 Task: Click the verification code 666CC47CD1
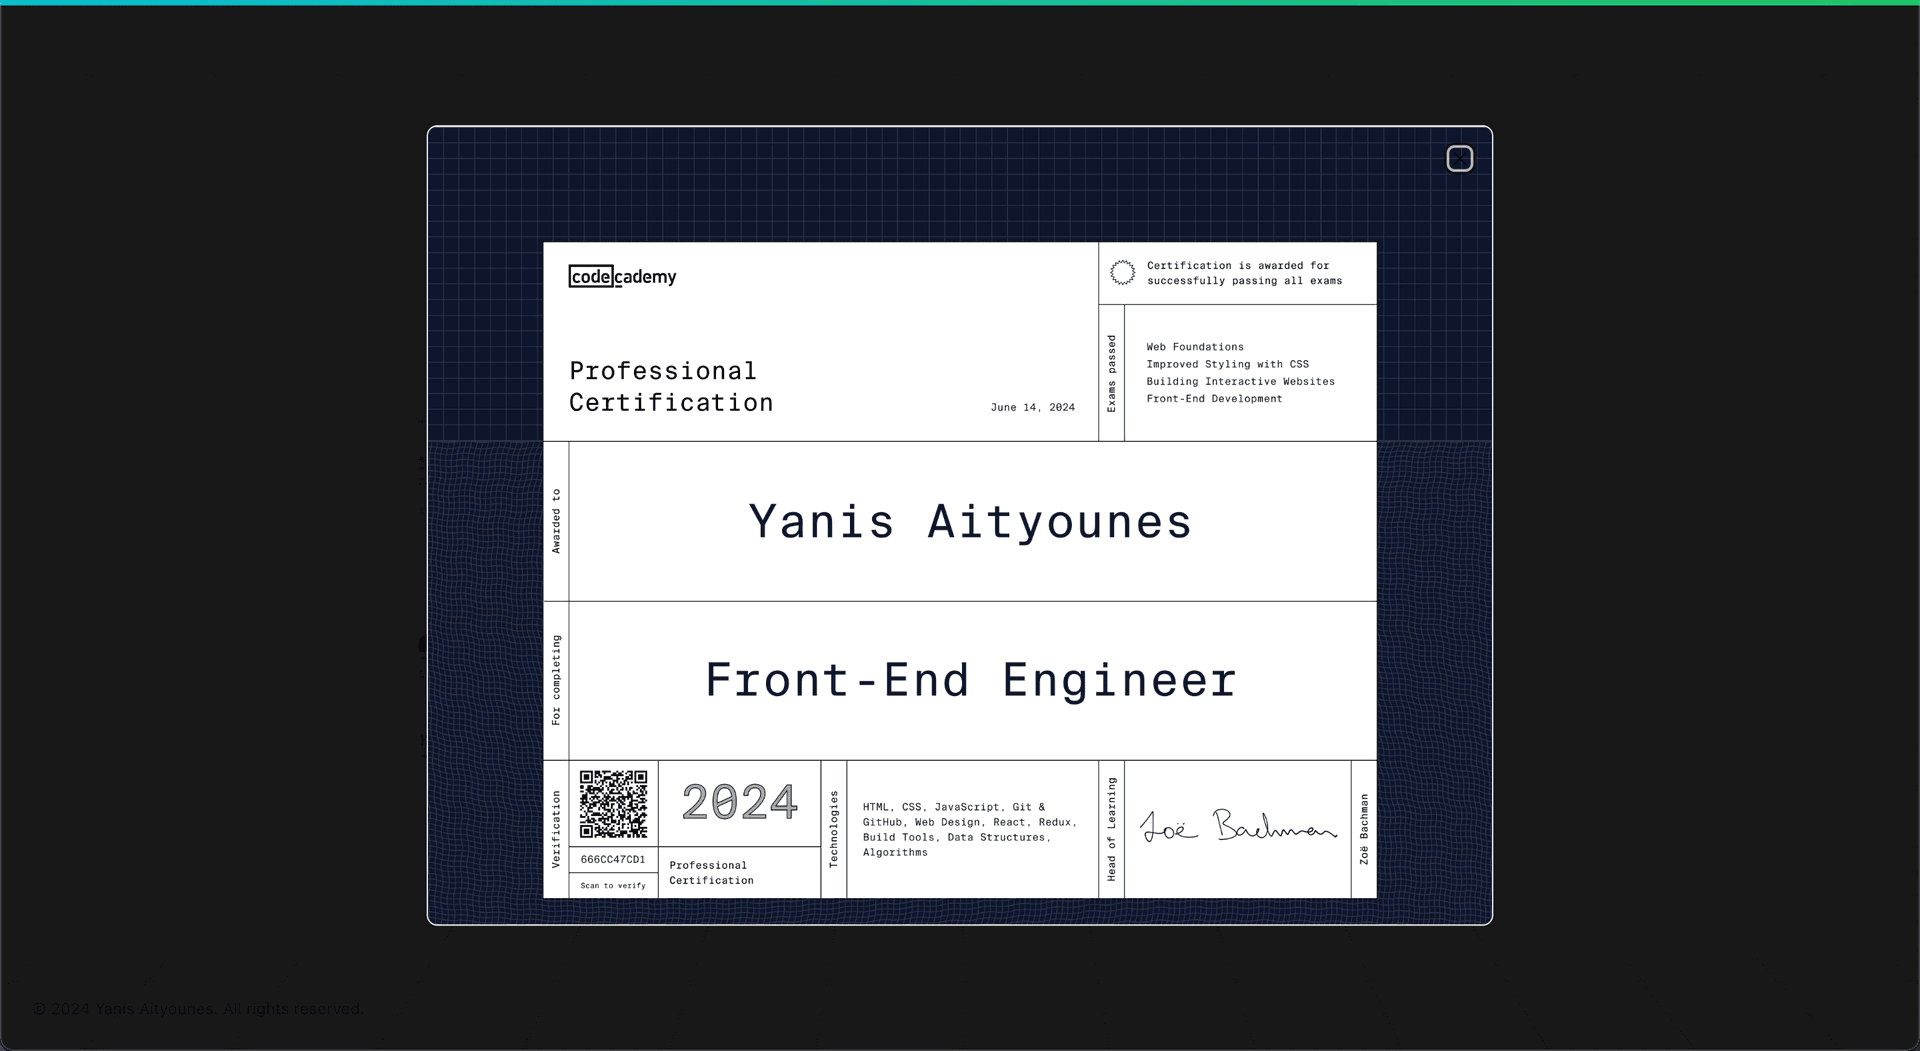tap(613, 860)
